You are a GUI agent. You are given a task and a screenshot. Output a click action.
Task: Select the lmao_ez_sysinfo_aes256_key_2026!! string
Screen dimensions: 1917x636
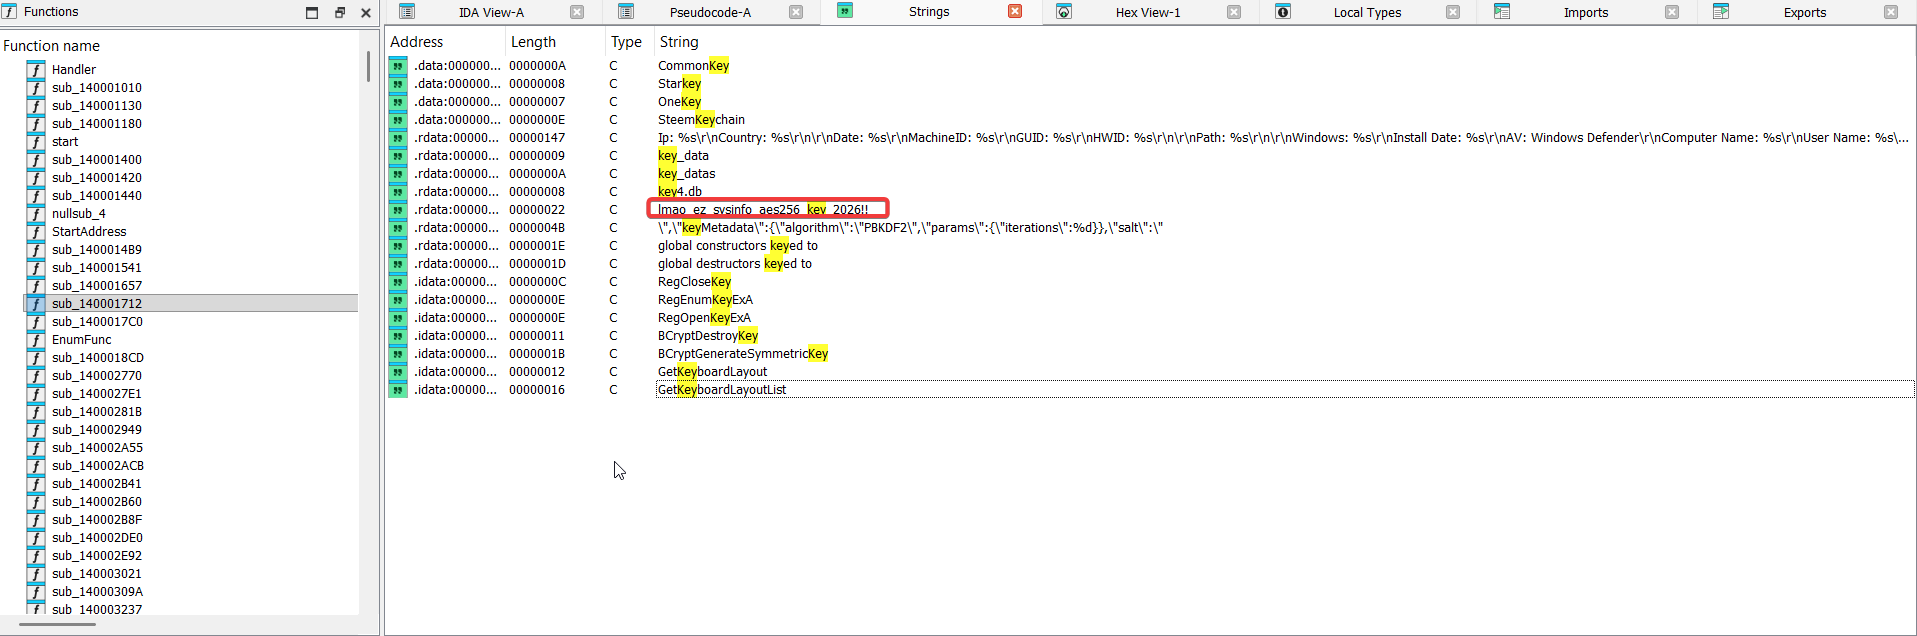point(763,209)
